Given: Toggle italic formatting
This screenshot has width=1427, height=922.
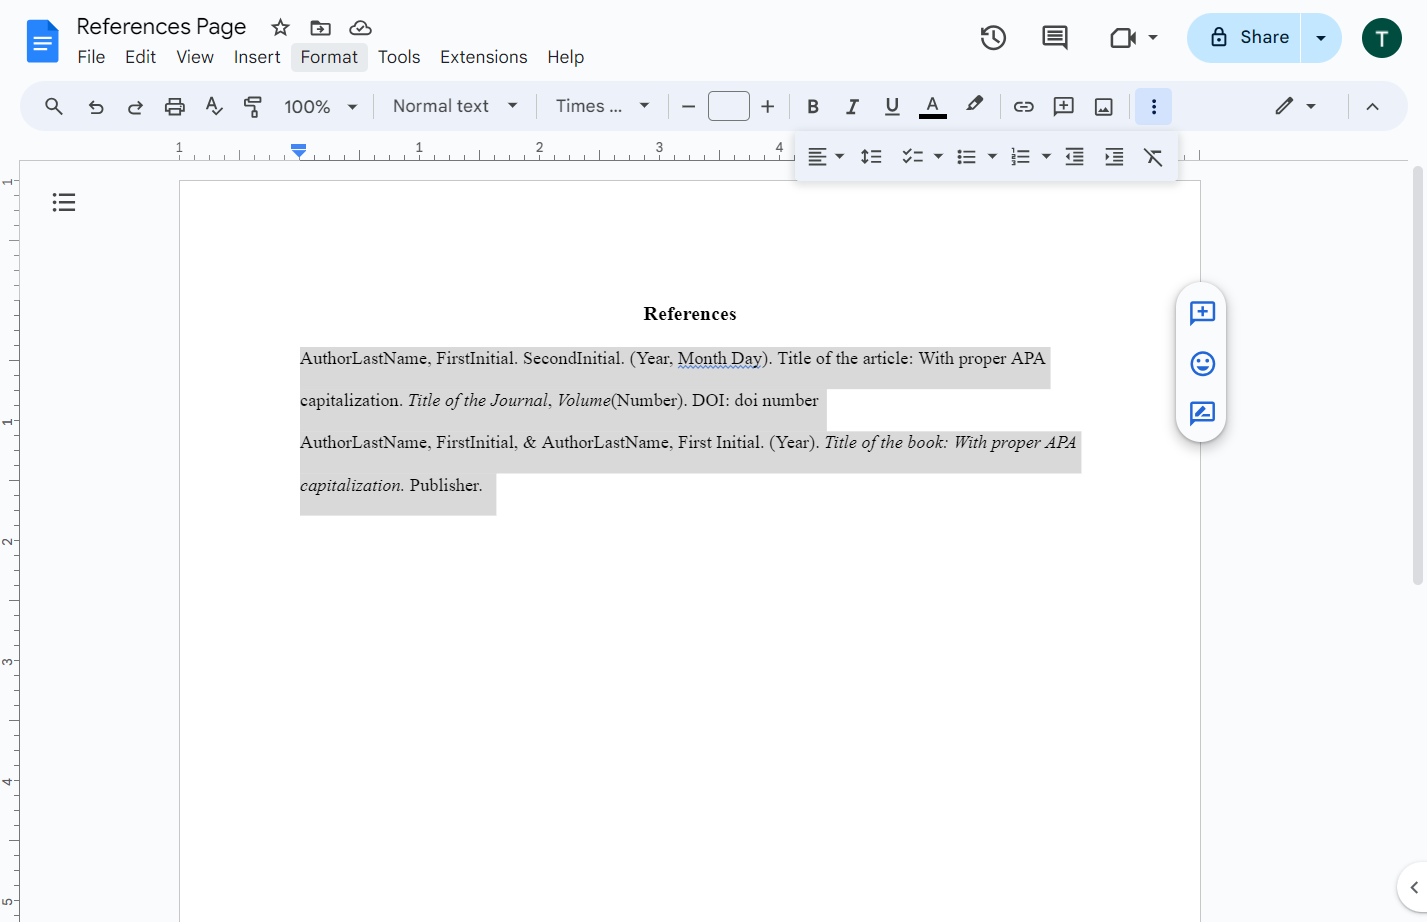Looking at the screenshot, I should 852,106.
